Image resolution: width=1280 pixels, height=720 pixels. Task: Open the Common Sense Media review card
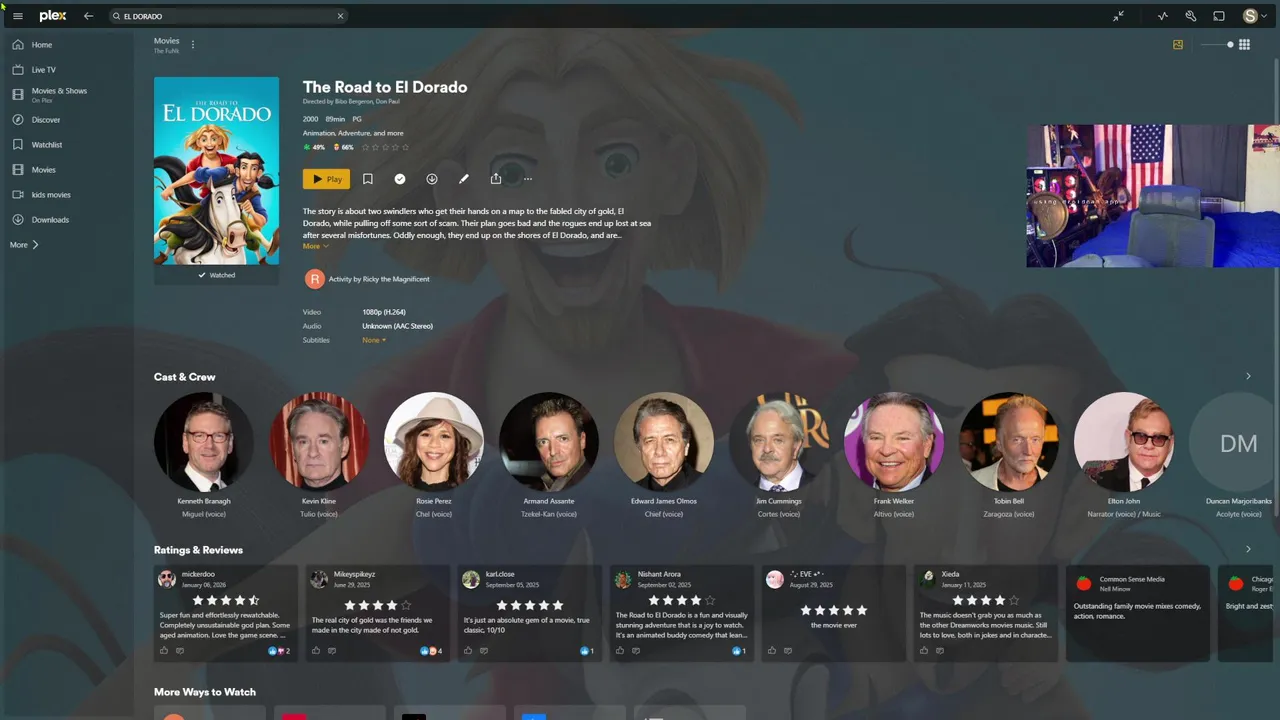pos(1138,613)
